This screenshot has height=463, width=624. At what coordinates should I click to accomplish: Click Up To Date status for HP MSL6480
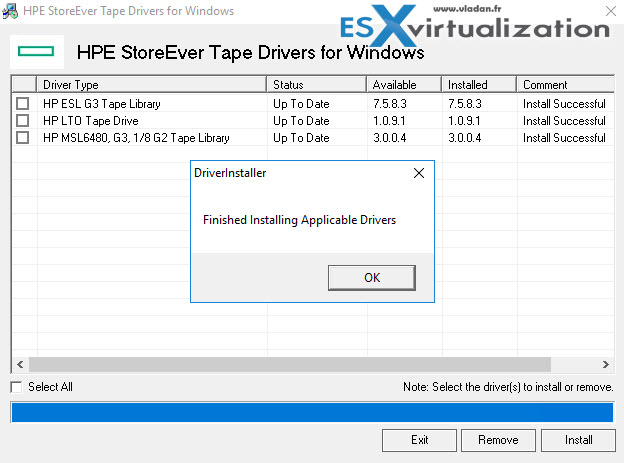(x=301, y=138)
